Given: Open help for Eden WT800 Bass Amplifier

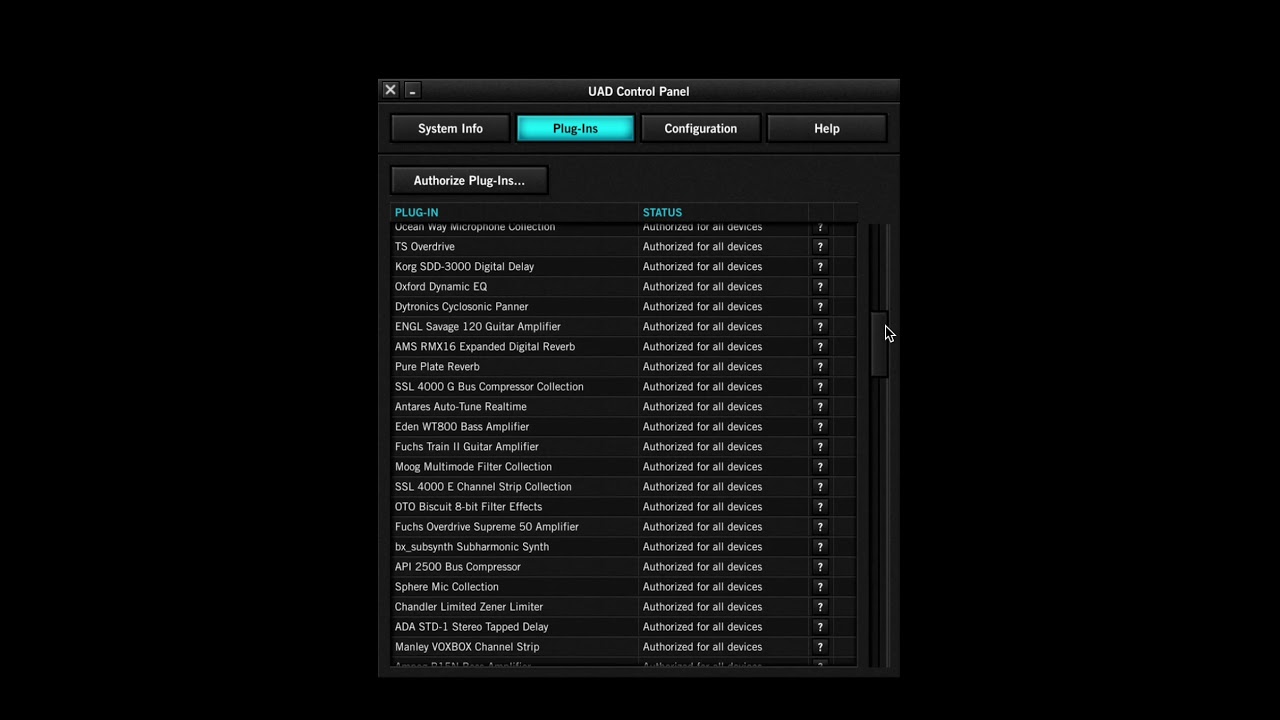Looking at the screenshot, I should (x=820, y=427).
